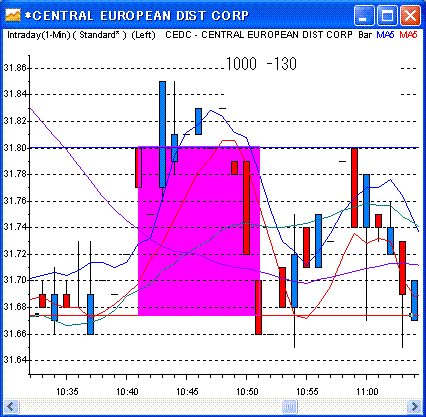Click the tall blue candlestick near 10:43
Image resolution: width=426 pixels, height=417 pixels.
pos(162,134)
